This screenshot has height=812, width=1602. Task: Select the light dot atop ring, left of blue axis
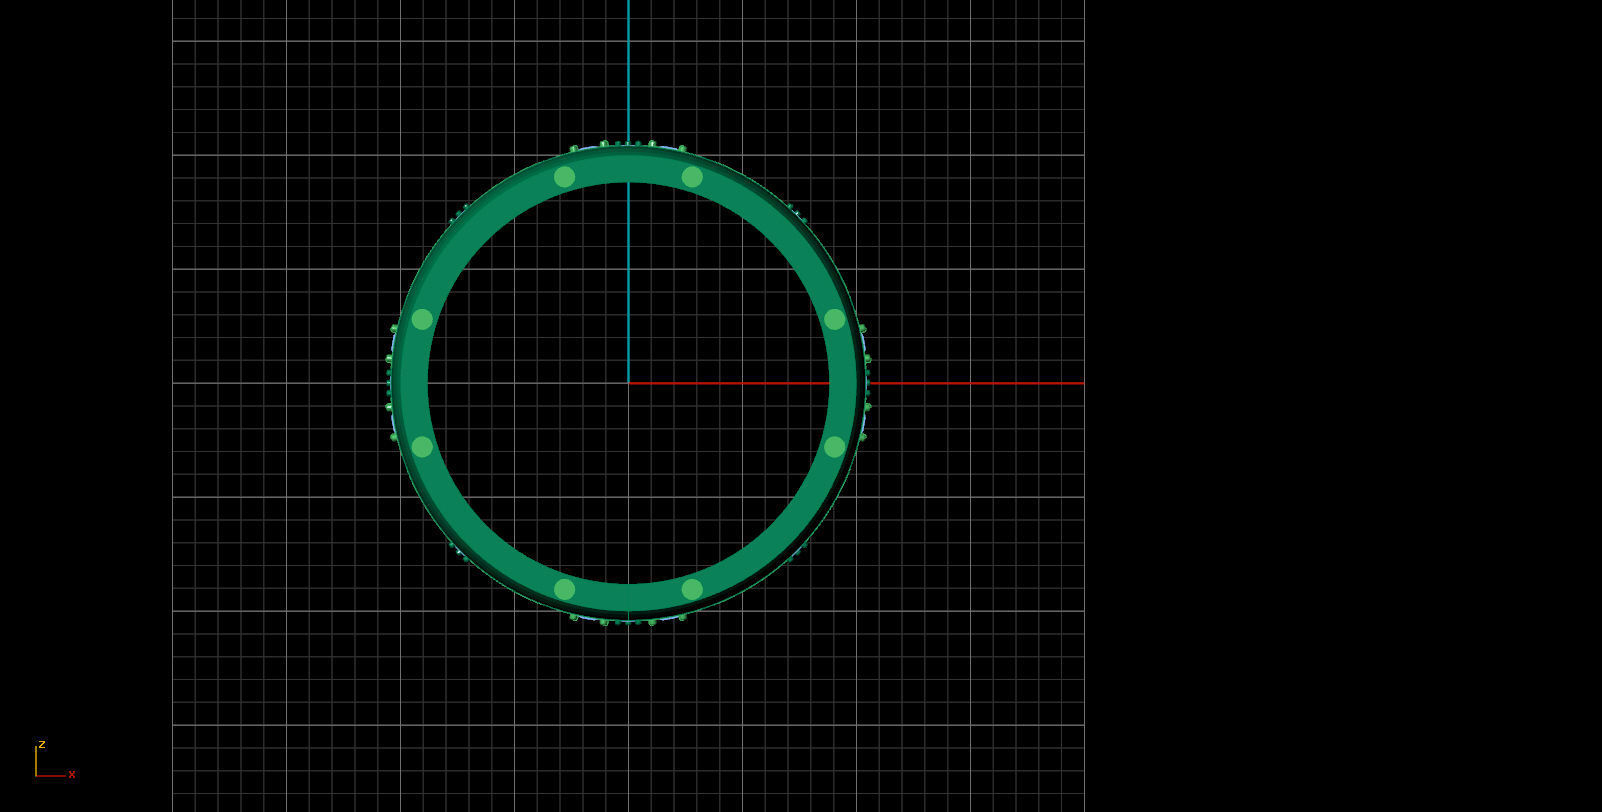point(564,177)
